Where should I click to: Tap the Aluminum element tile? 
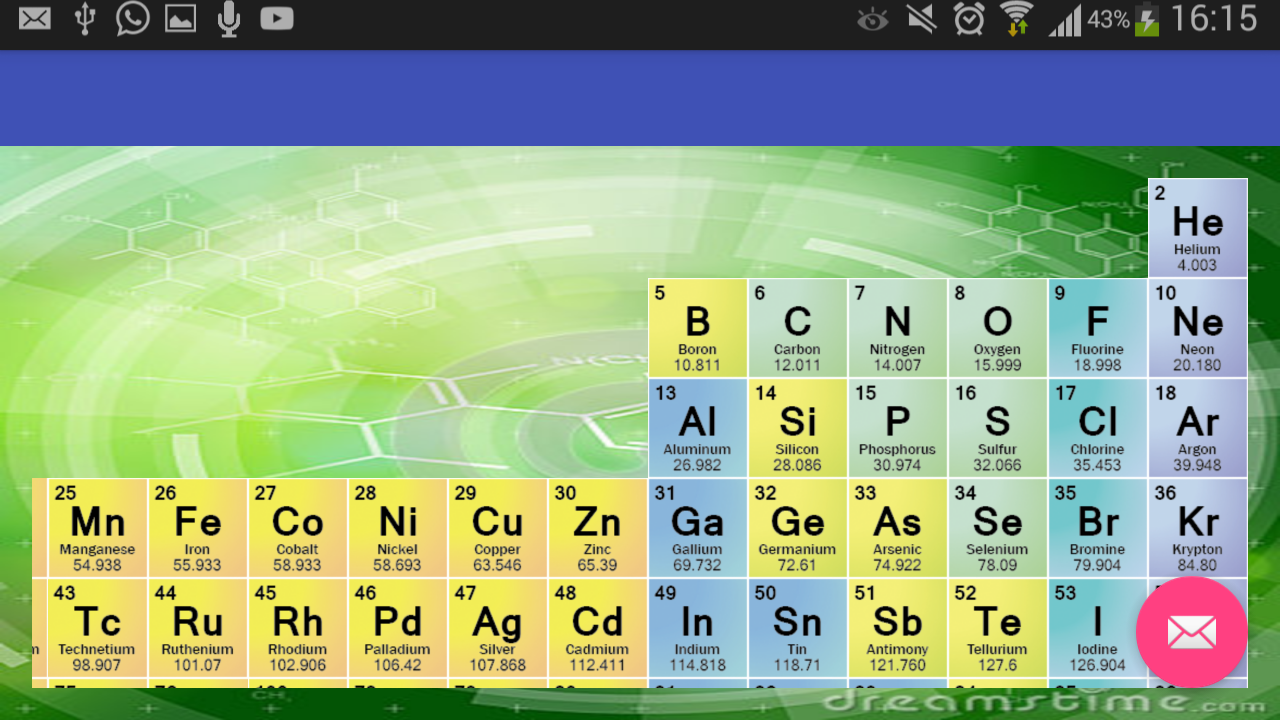point(698,428)
